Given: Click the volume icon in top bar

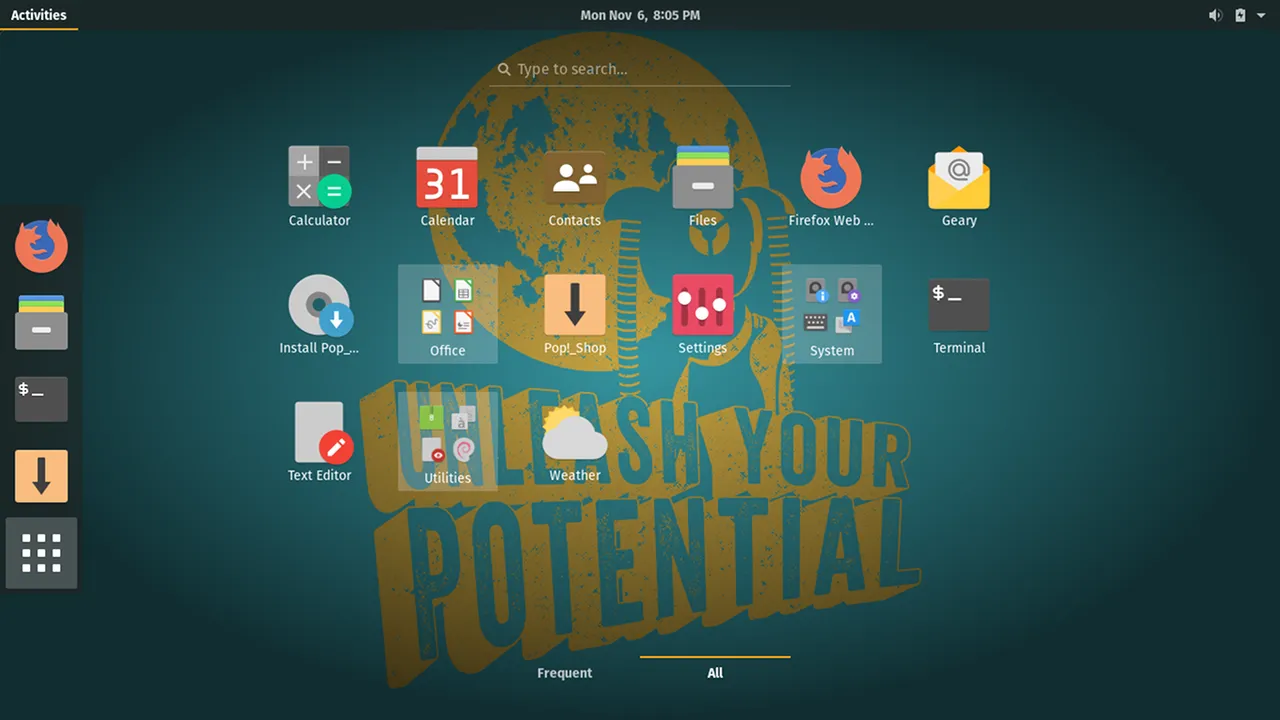Looking at the screenshot, I should pos(1215,15).
